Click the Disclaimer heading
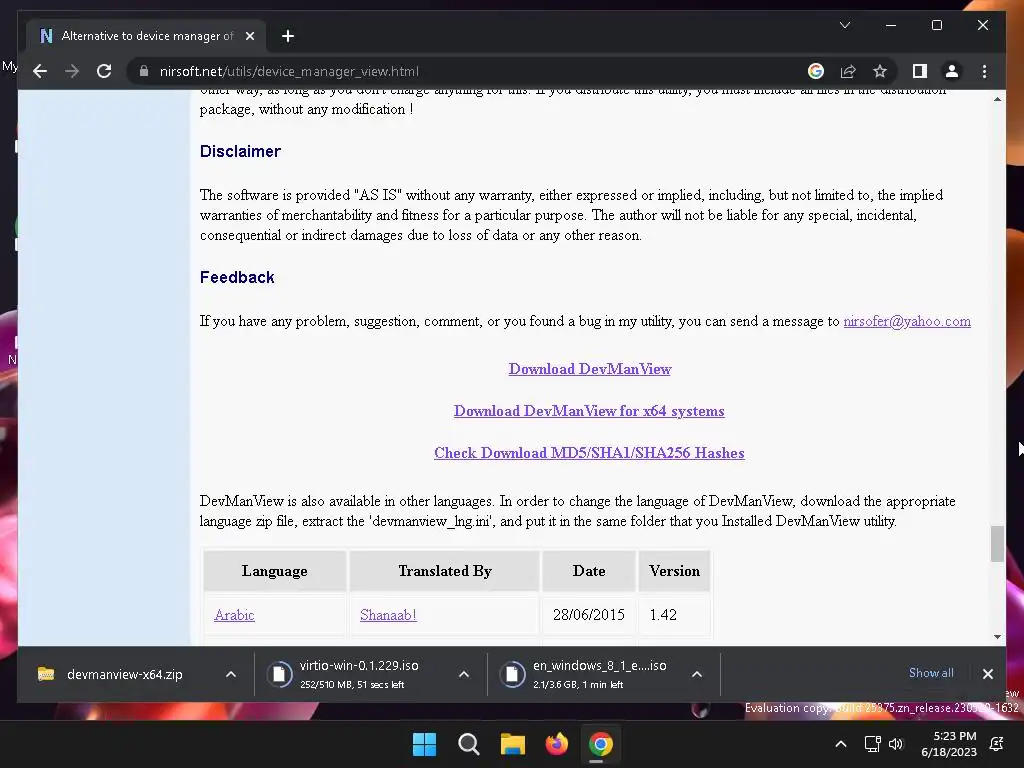 240,152
